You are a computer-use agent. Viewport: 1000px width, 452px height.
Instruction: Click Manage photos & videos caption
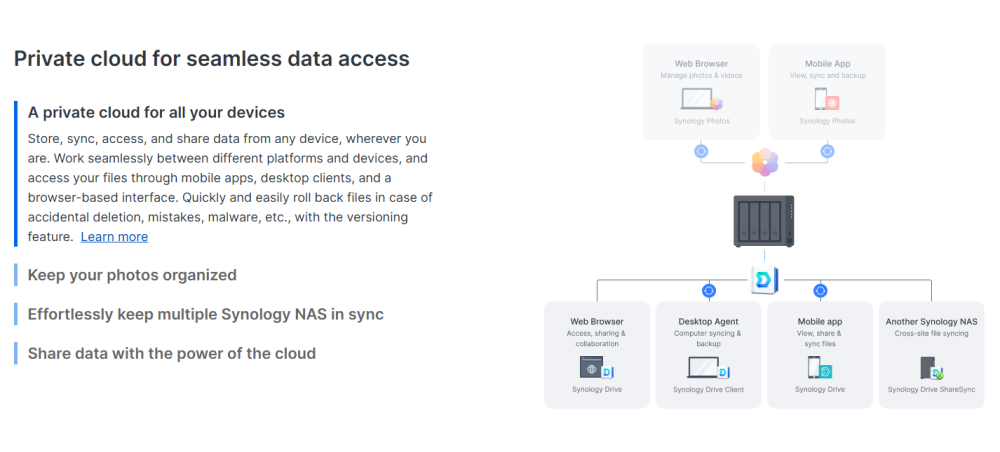pyautogui.click(x=702, y=75)
